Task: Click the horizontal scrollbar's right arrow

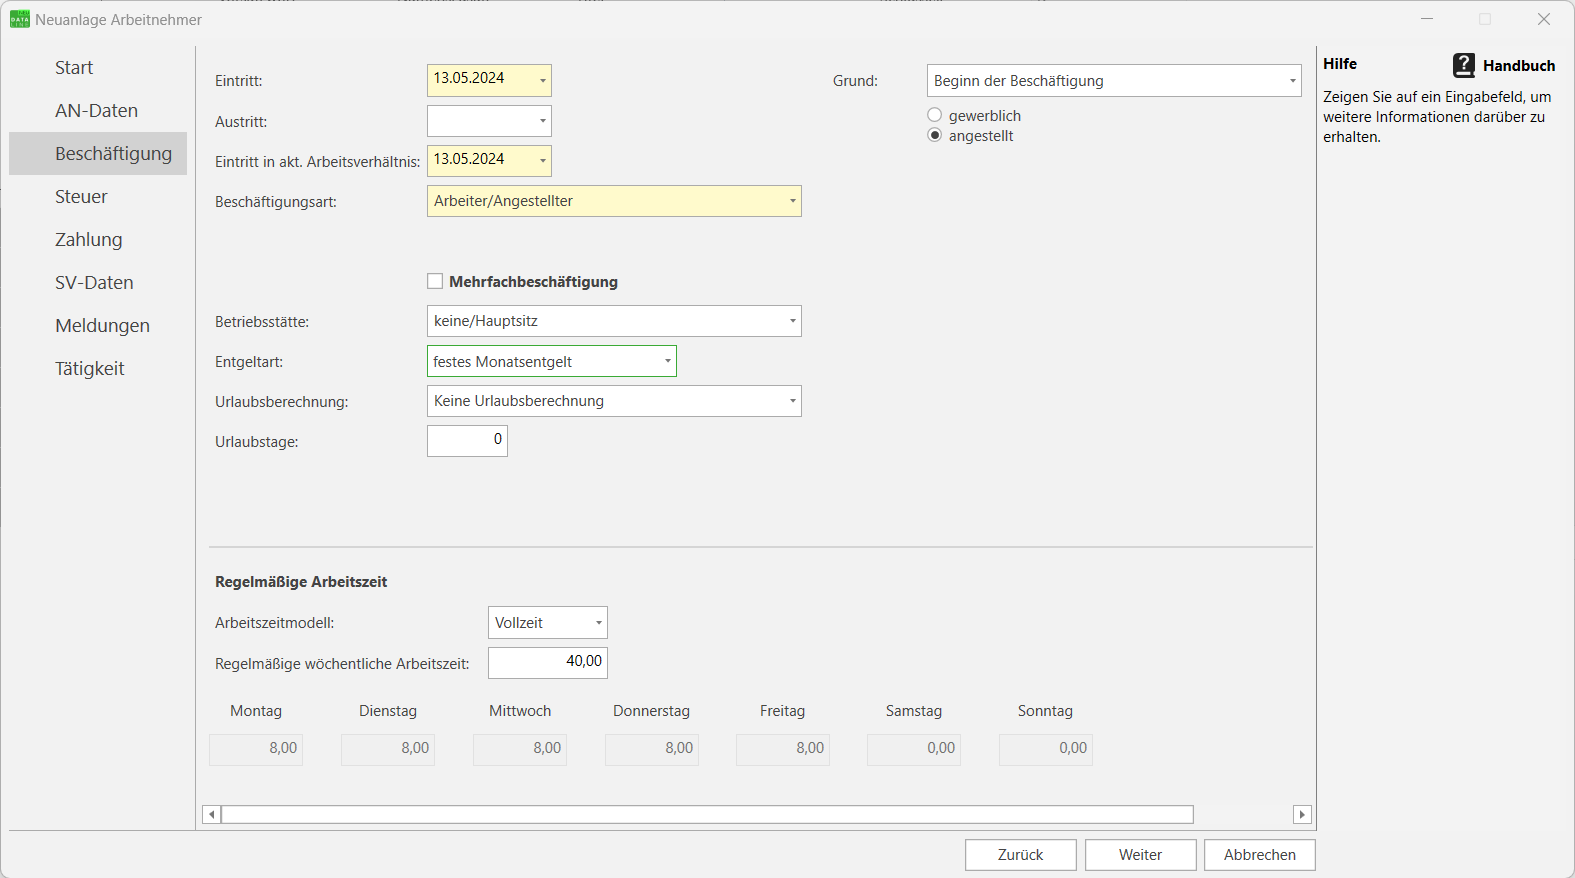Action: point(1302,815)
